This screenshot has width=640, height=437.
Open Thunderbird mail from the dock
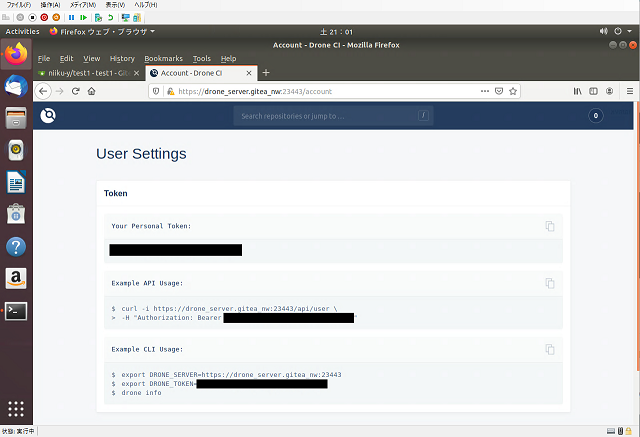tap(16, 86)
